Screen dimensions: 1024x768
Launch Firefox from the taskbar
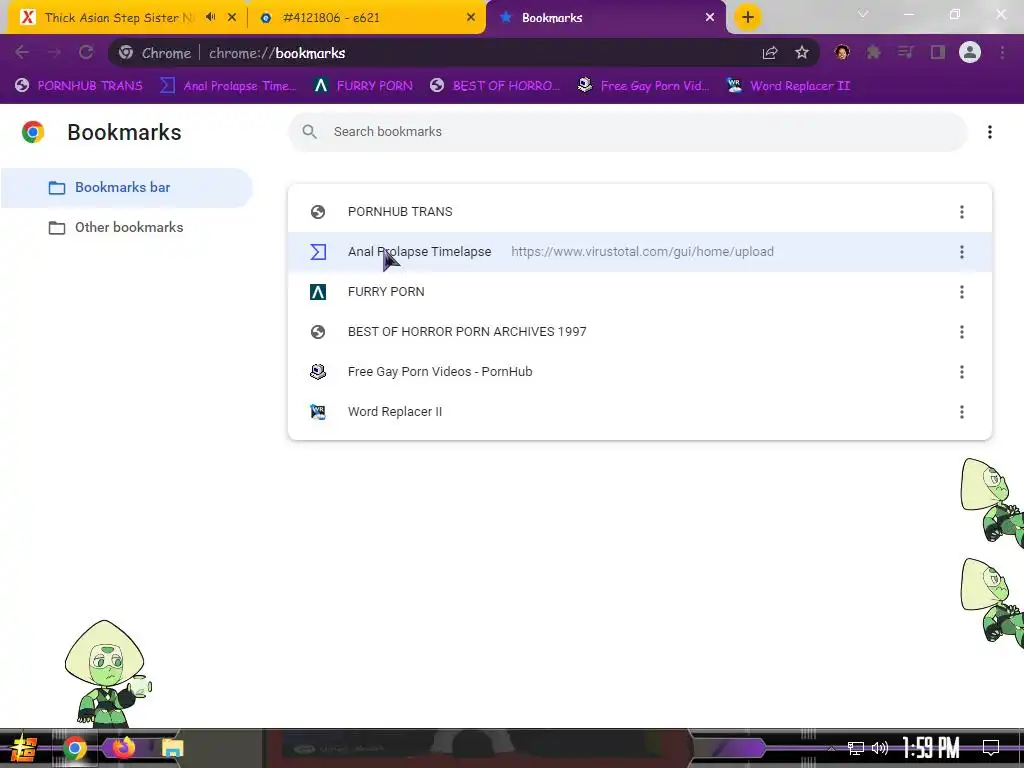coord(123,748)
